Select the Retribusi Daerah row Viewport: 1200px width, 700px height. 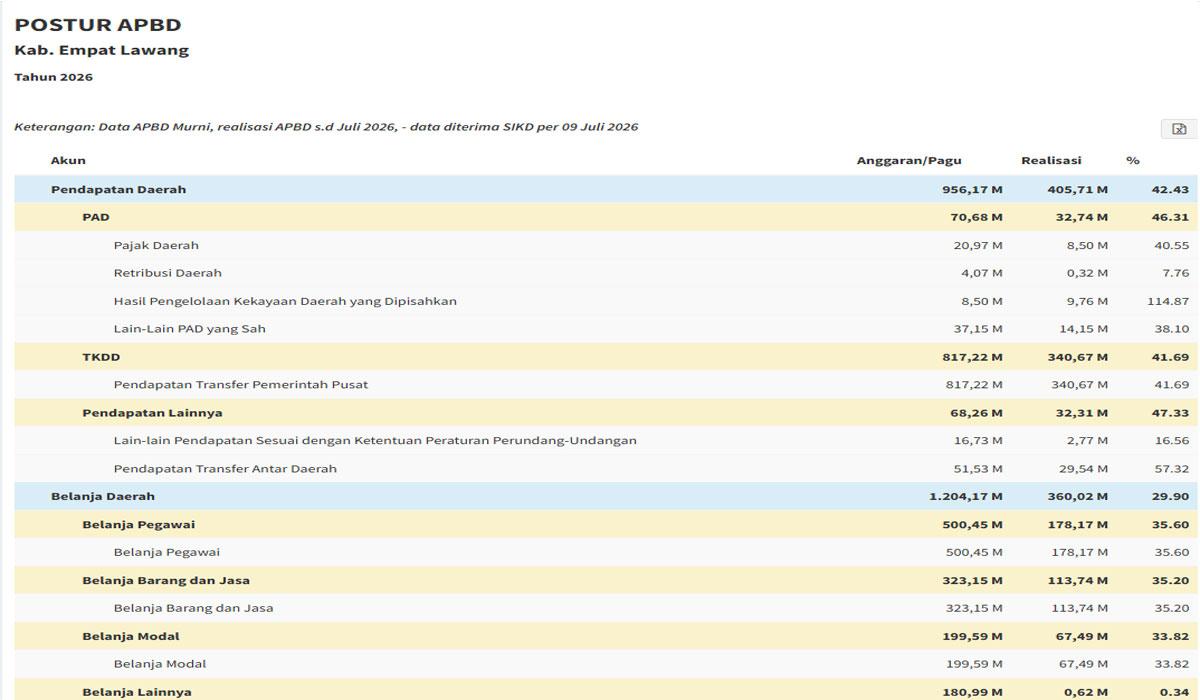[x=606, y=273]
